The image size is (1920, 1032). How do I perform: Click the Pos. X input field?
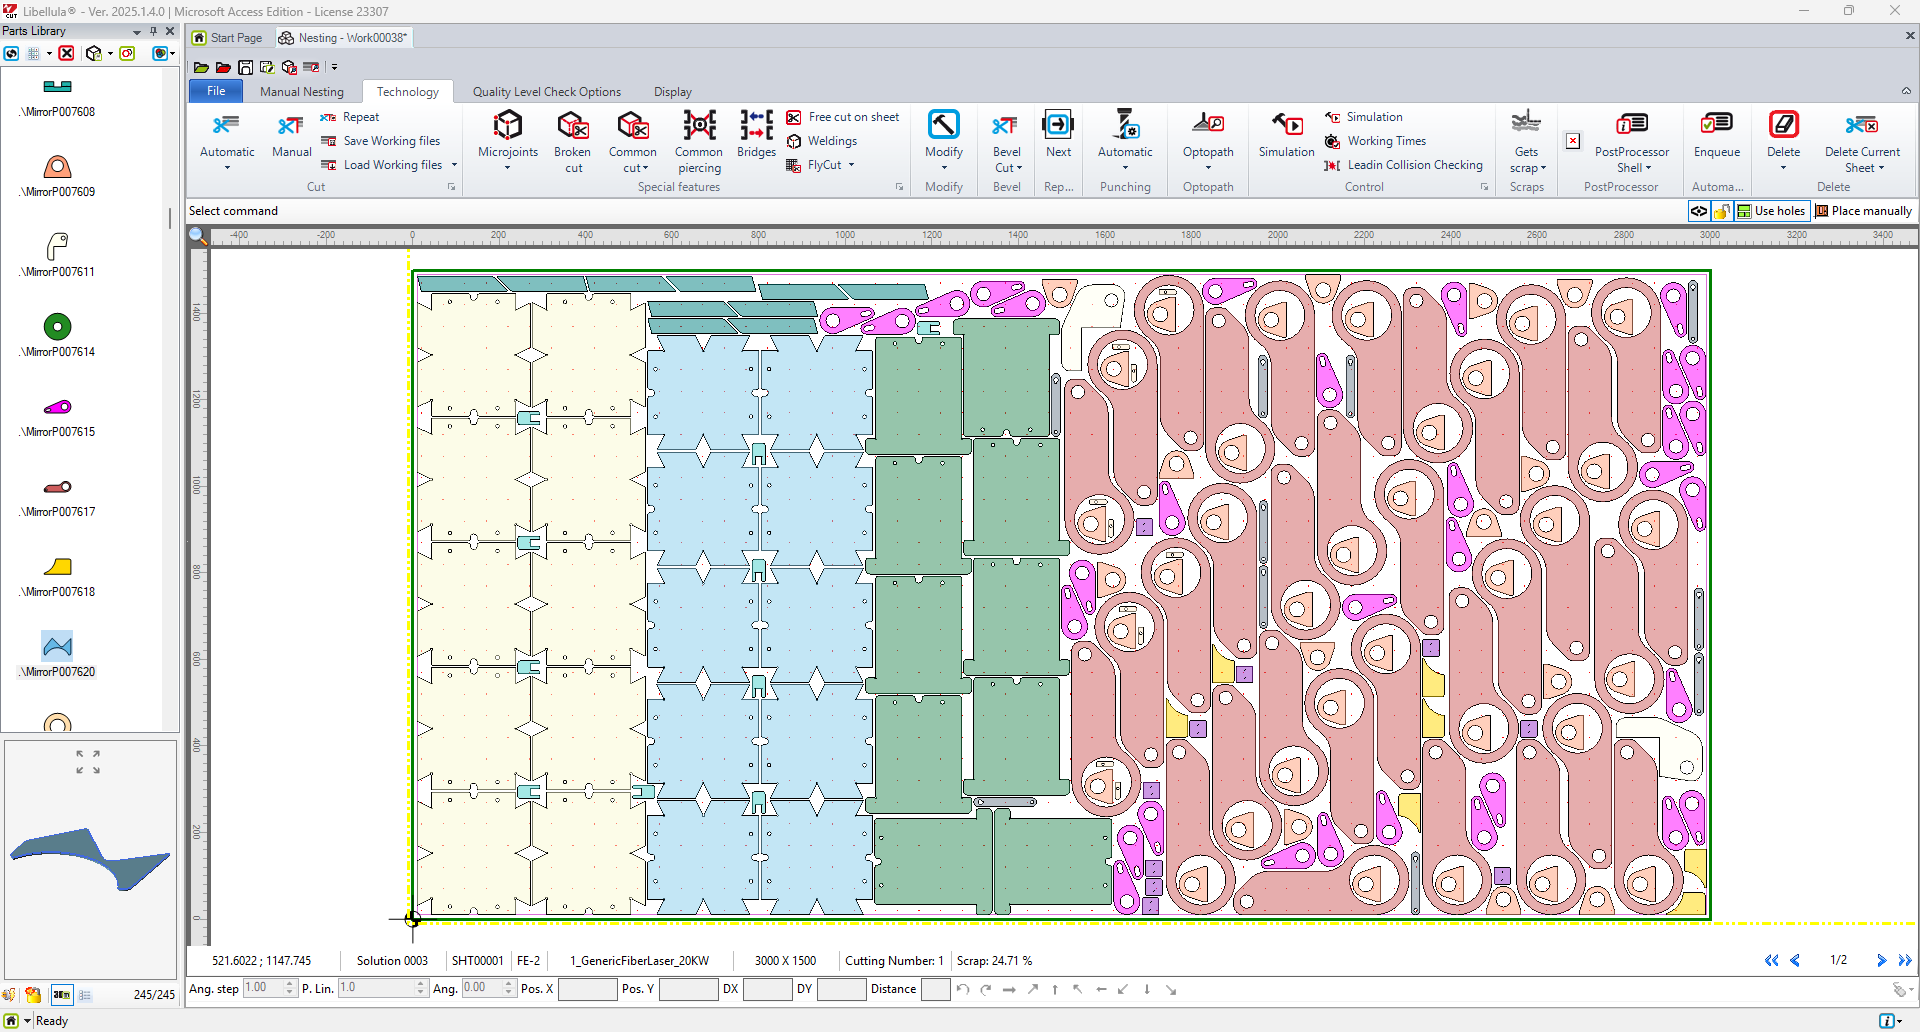pos(587,989)
